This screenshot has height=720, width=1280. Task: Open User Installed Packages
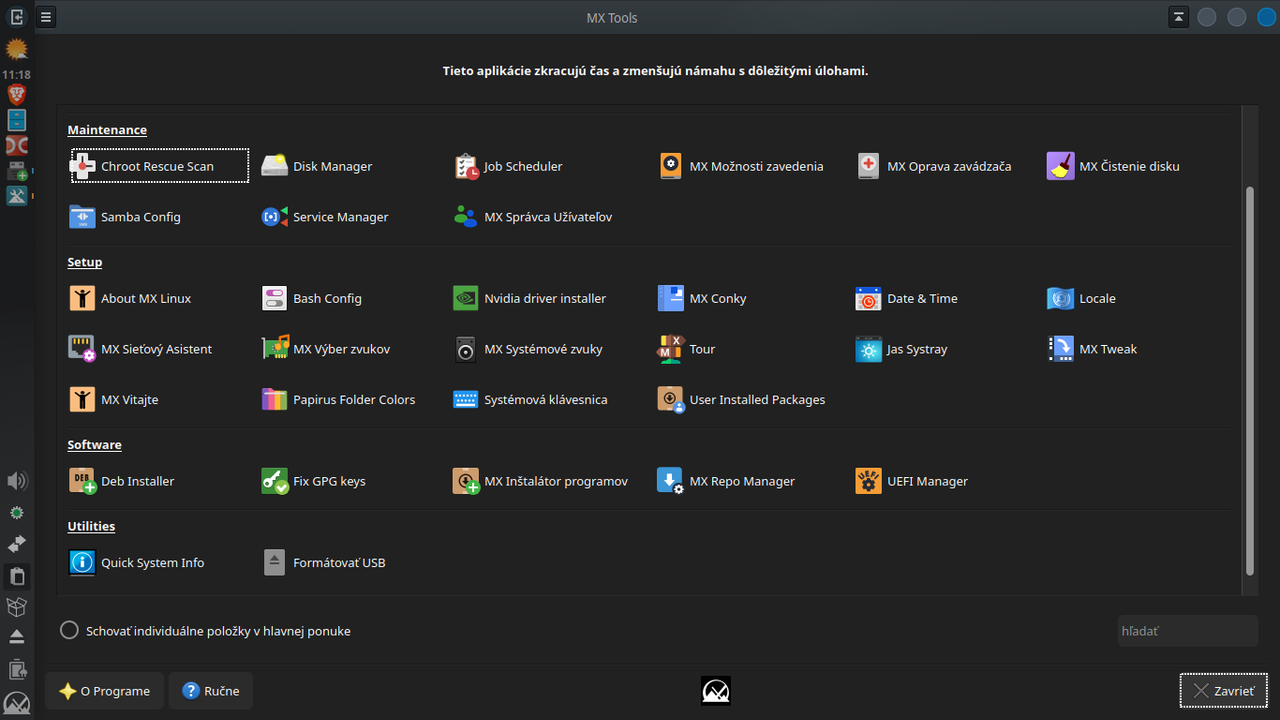742,399
